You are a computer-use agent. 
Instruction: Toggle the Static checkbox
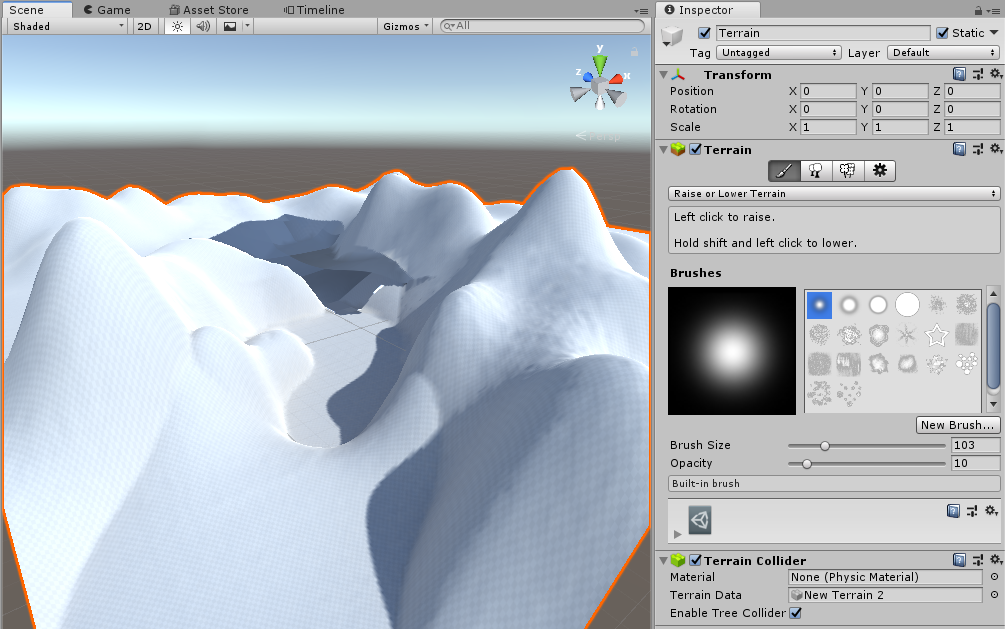click(x=942, y=33)
